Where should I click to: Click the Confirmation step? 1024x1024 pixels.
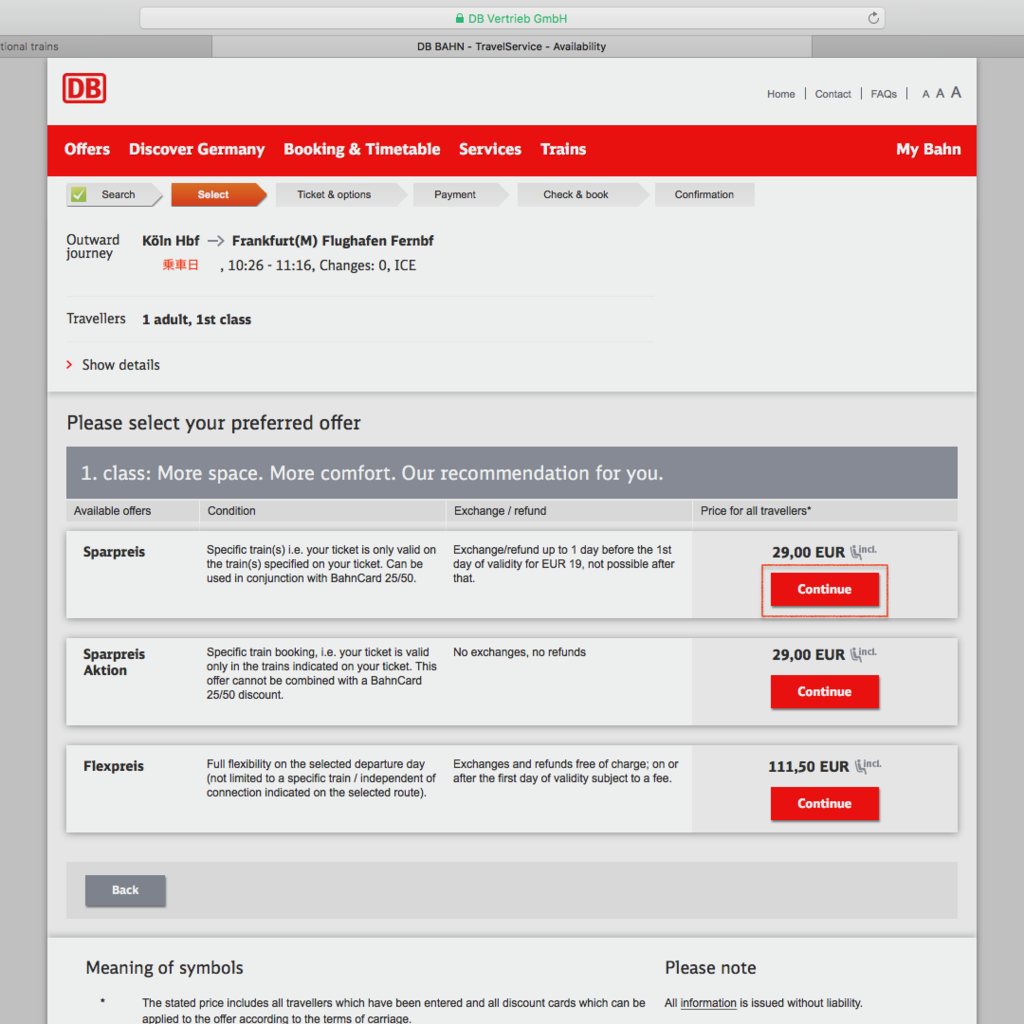[x=705, y=195]
